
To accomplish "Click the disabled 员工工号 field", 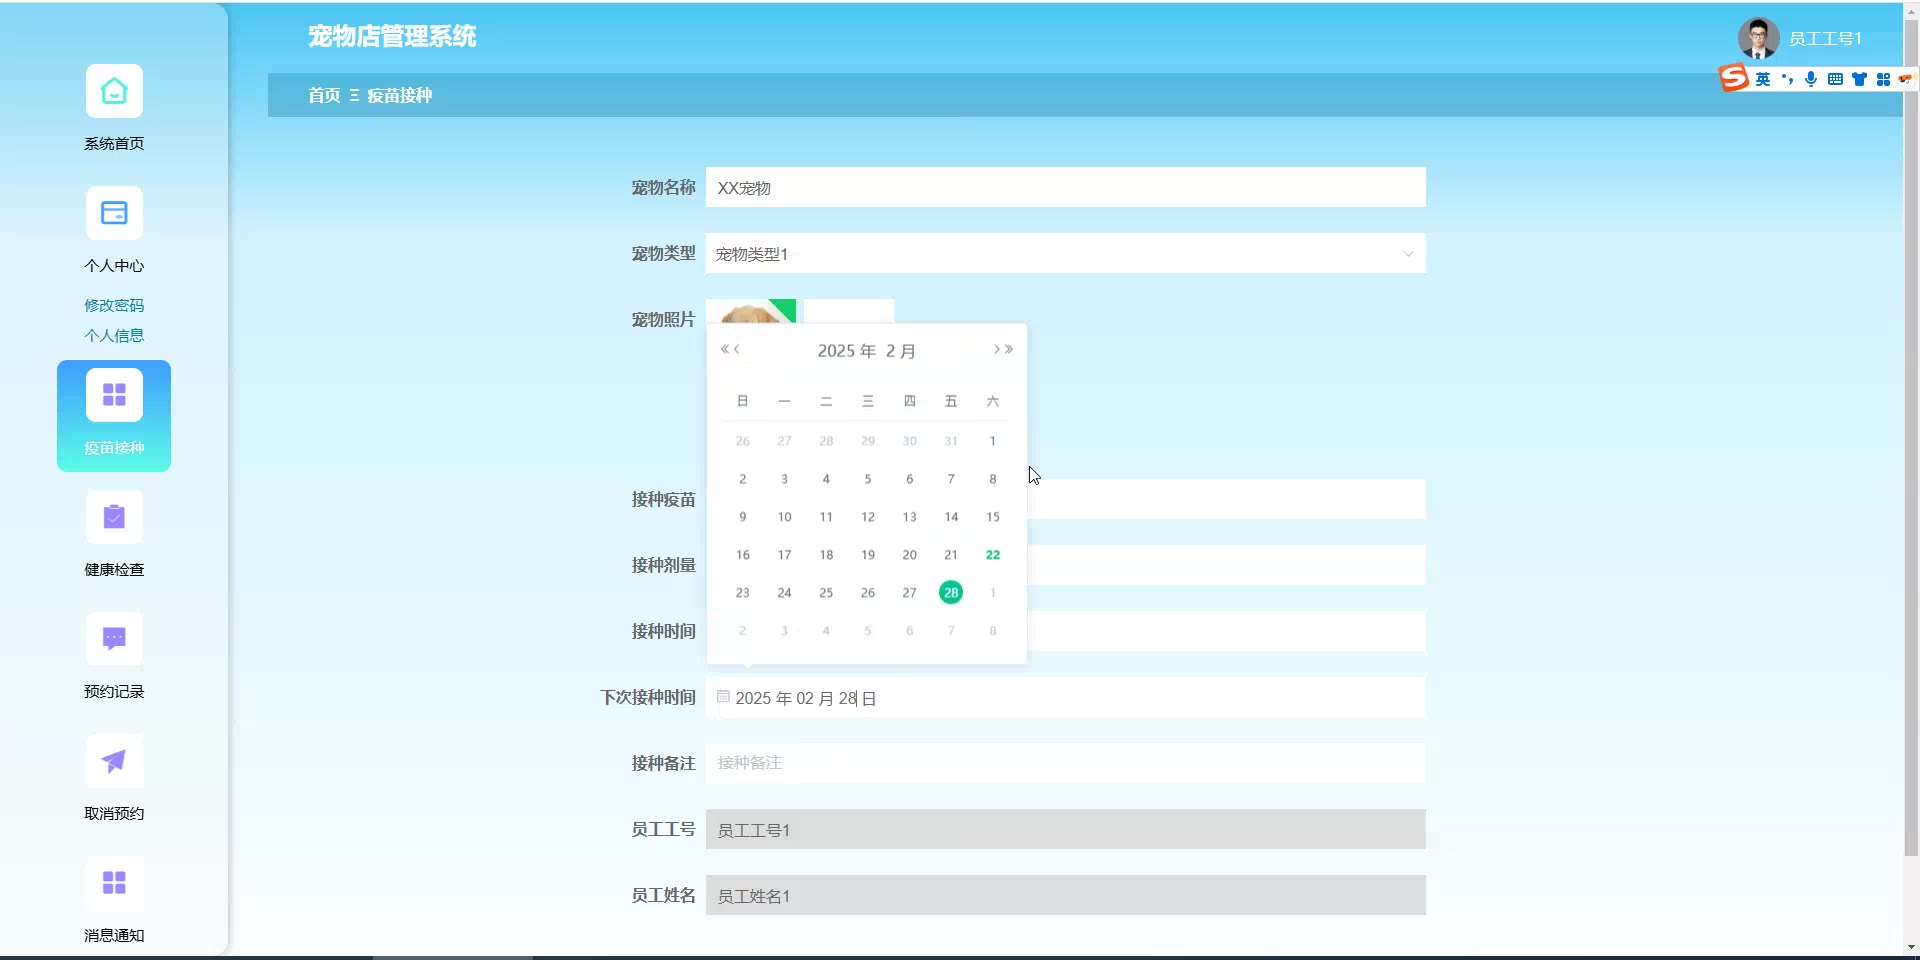I will pos(1065,830).
